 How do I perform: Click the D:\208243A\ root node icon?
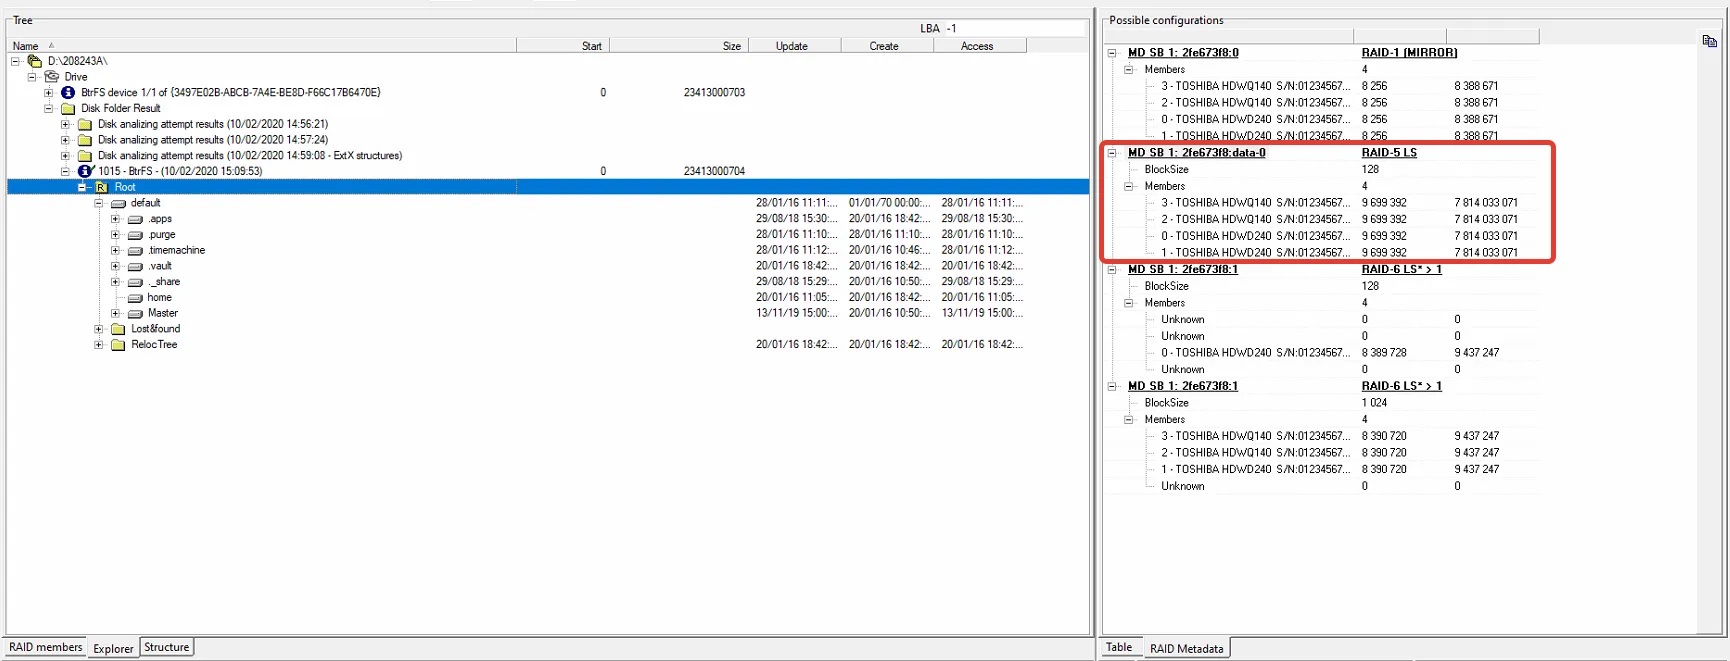tap(35, 61)
